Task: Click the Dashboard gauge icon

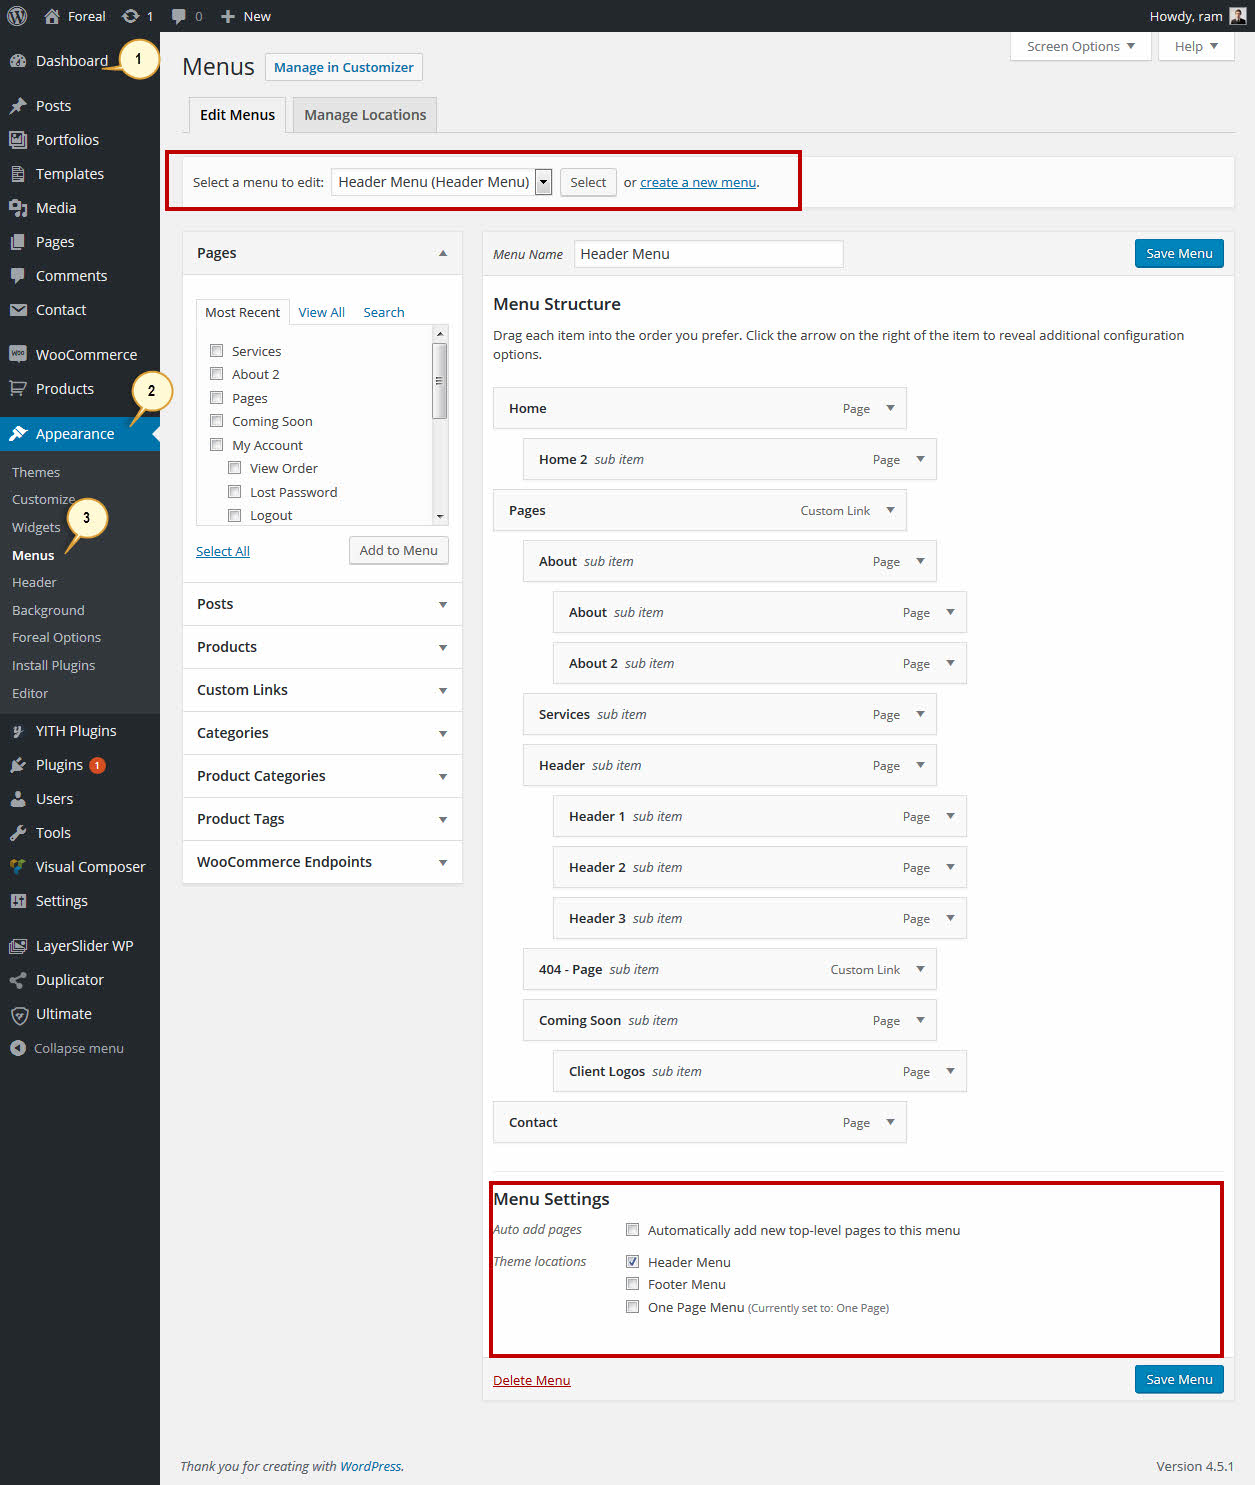Action: 18,61
